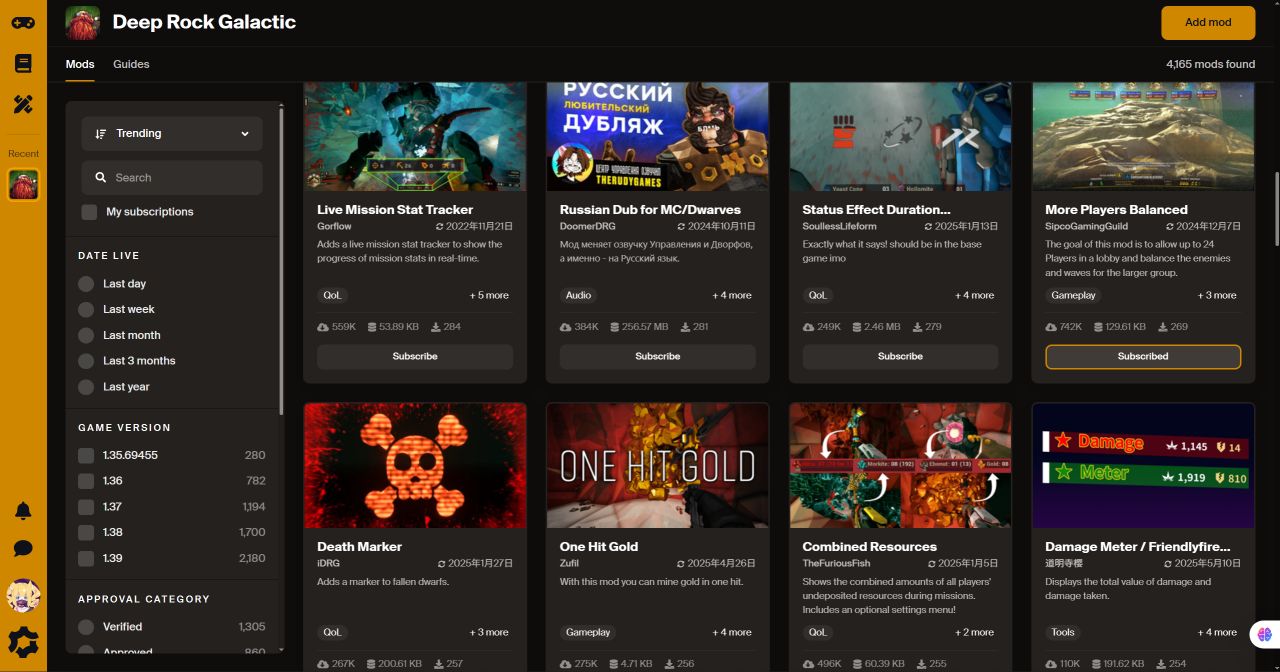Select Verified approval category

(x=86, y=627)
